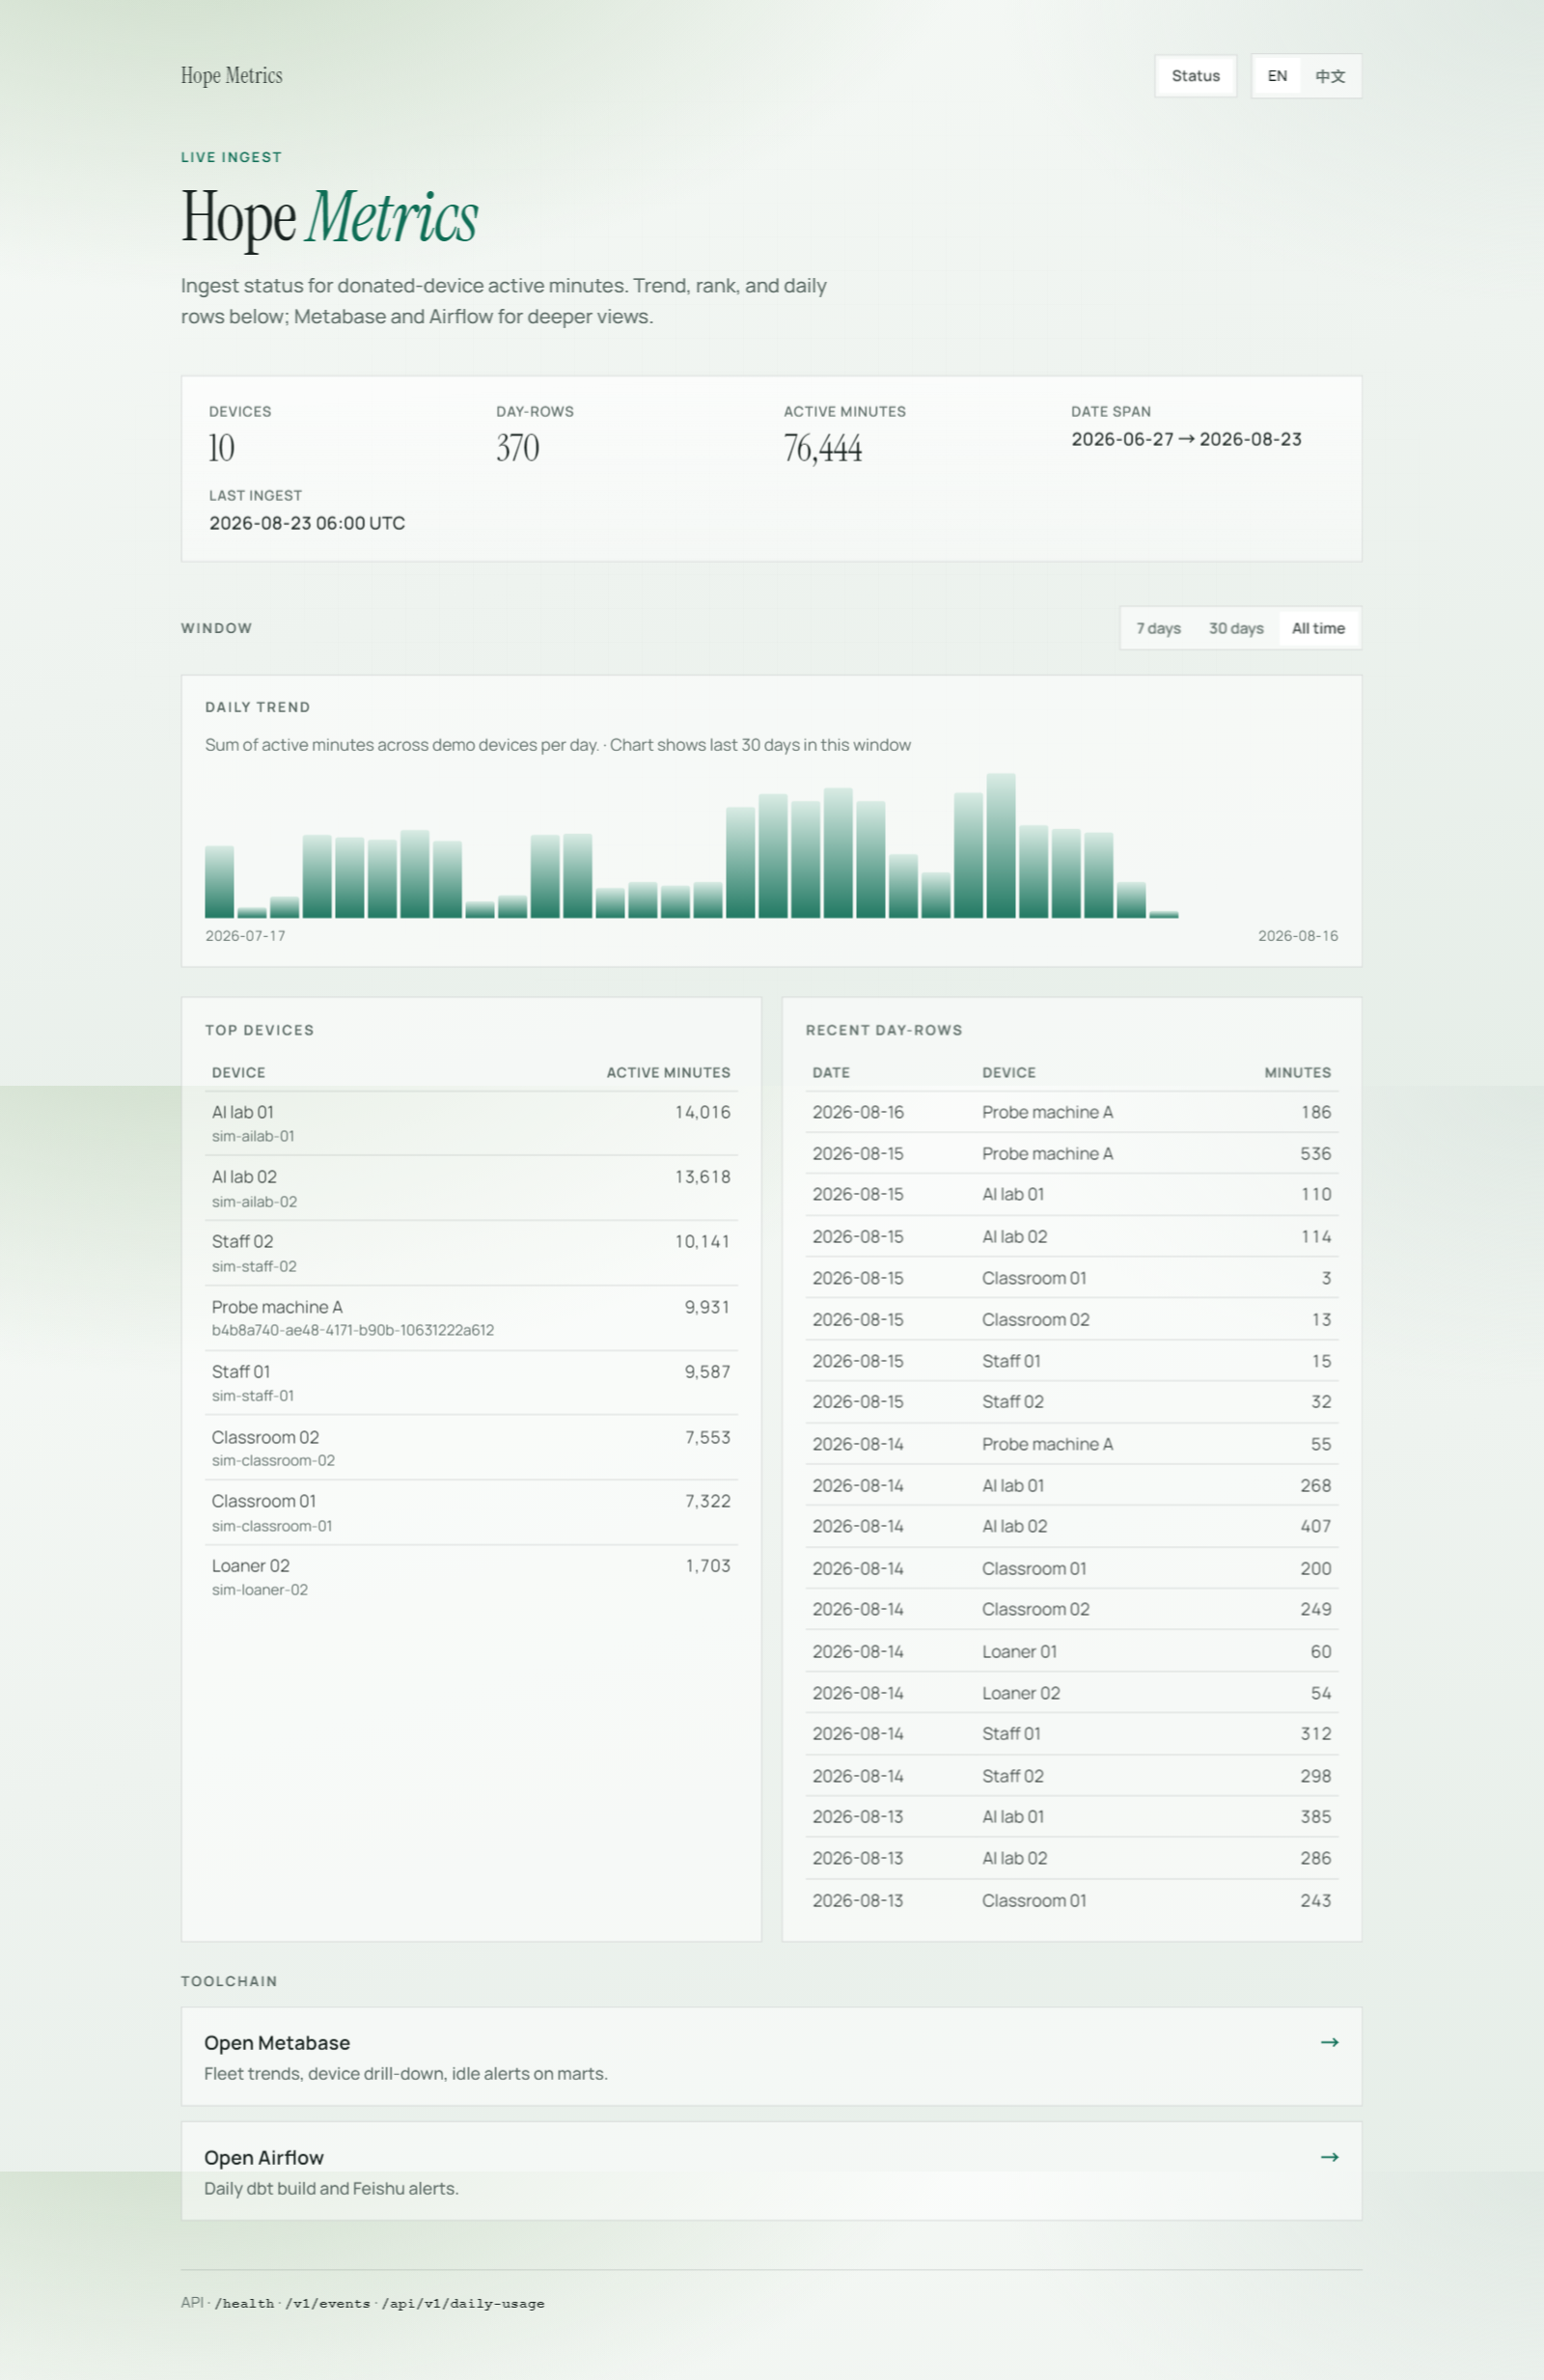Select Classroom 01 row in Top Devices
1544x2380 pixels.
point(471,1512)
